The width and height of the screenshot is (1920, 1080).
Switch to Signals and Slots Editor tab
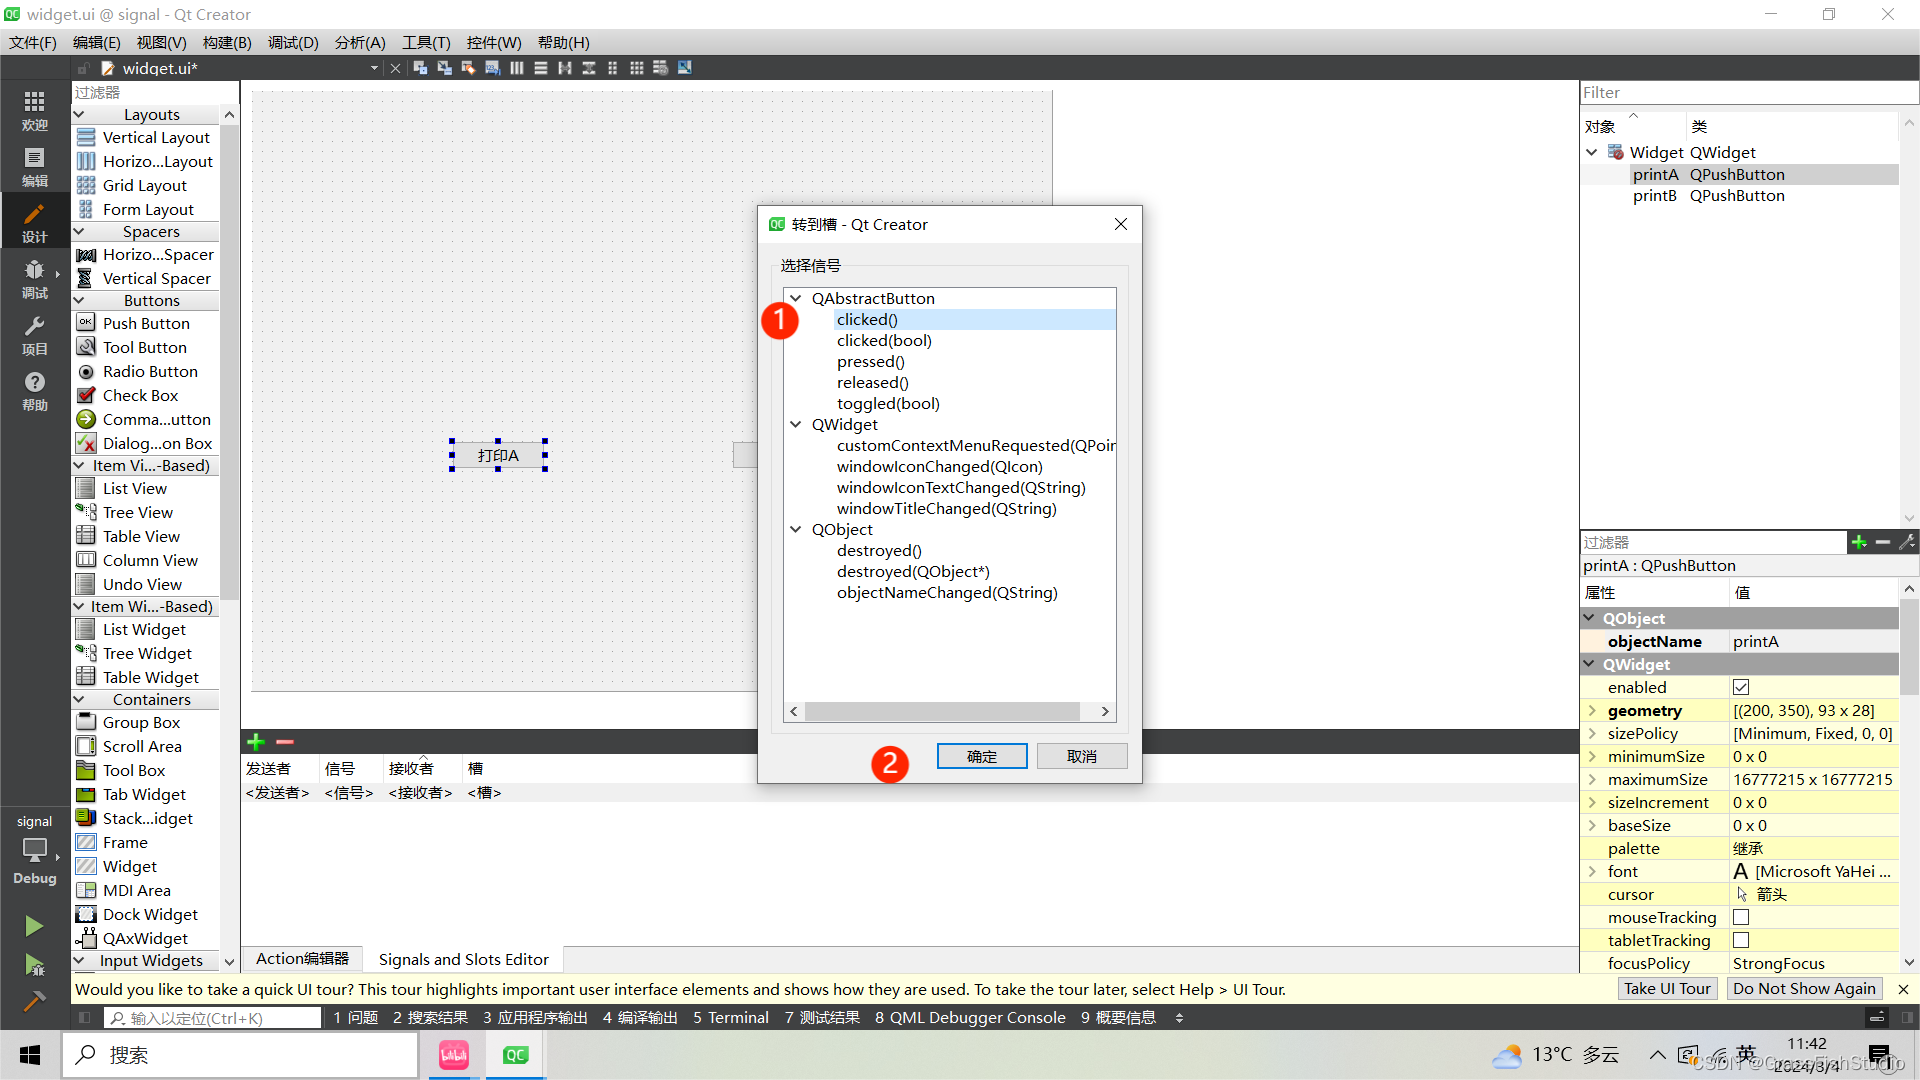pos(463,959)
